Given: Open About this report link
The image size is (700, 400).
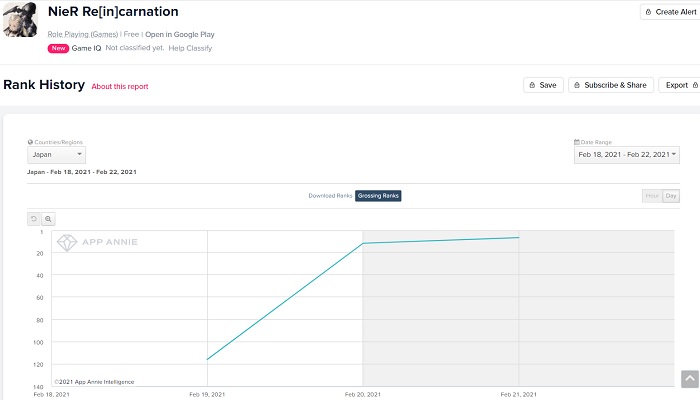Looking at the screenshot, I should [120, 87].
